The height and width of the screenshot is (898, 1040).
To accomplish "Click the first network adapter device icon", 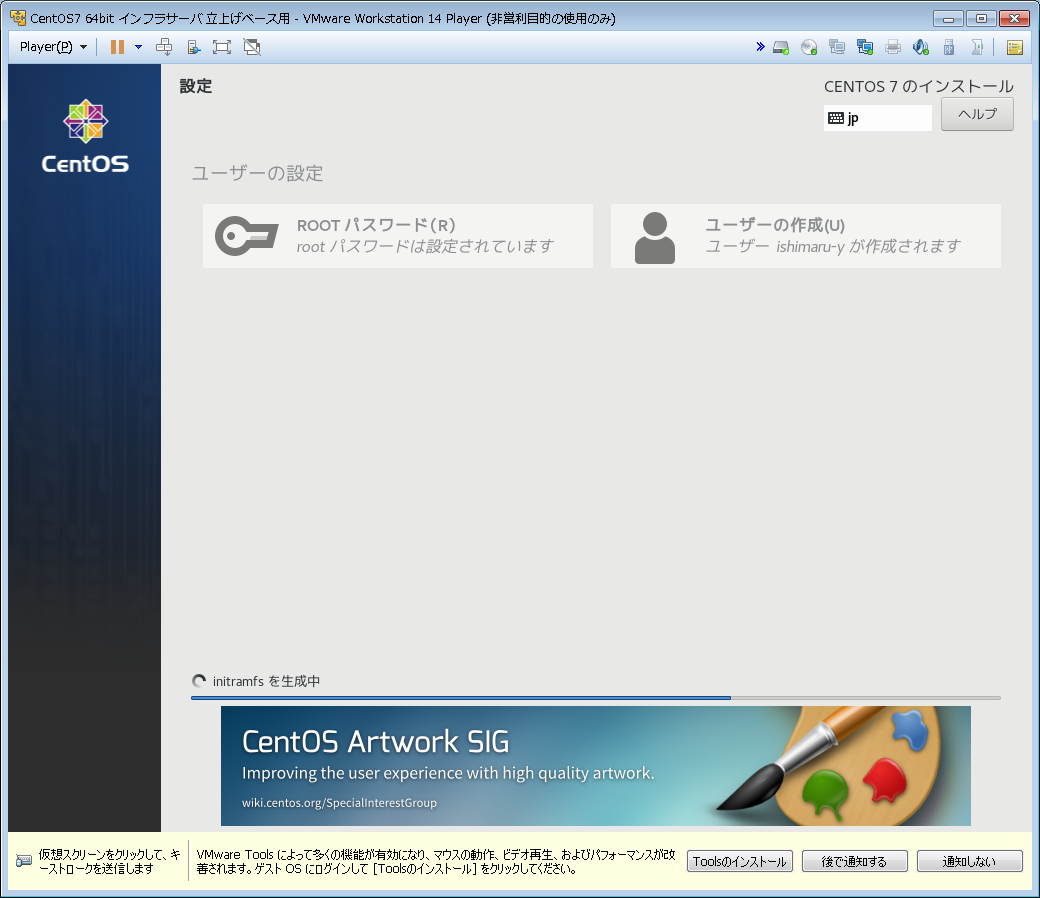I will (x=837, y=47).
